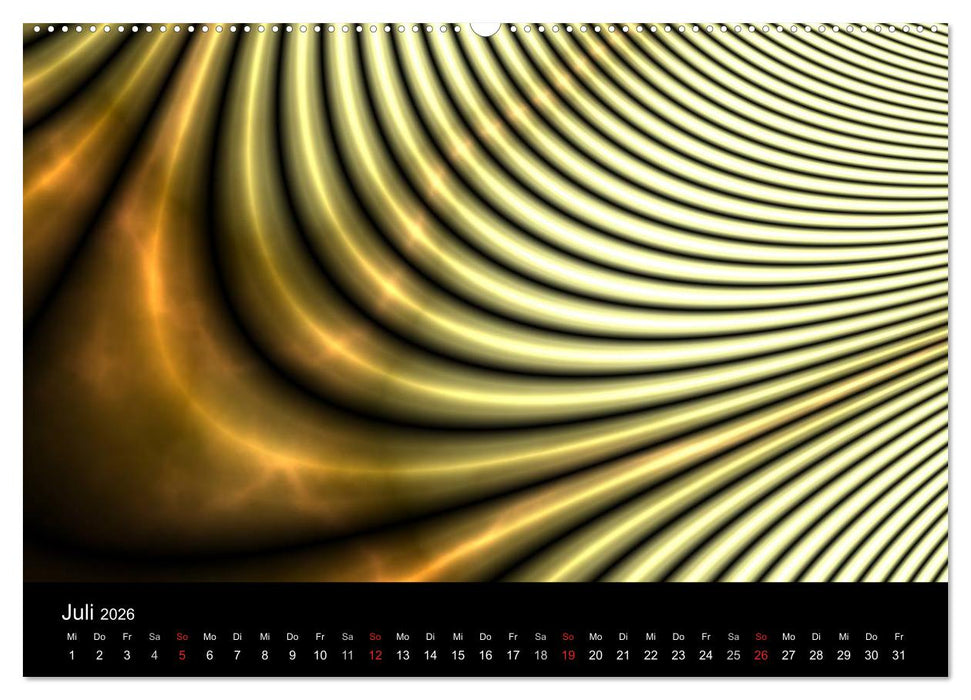Click the So weekday label above date 5
Image resolution: width=971 pixels, height=700 pixels.
click(180, 634)
